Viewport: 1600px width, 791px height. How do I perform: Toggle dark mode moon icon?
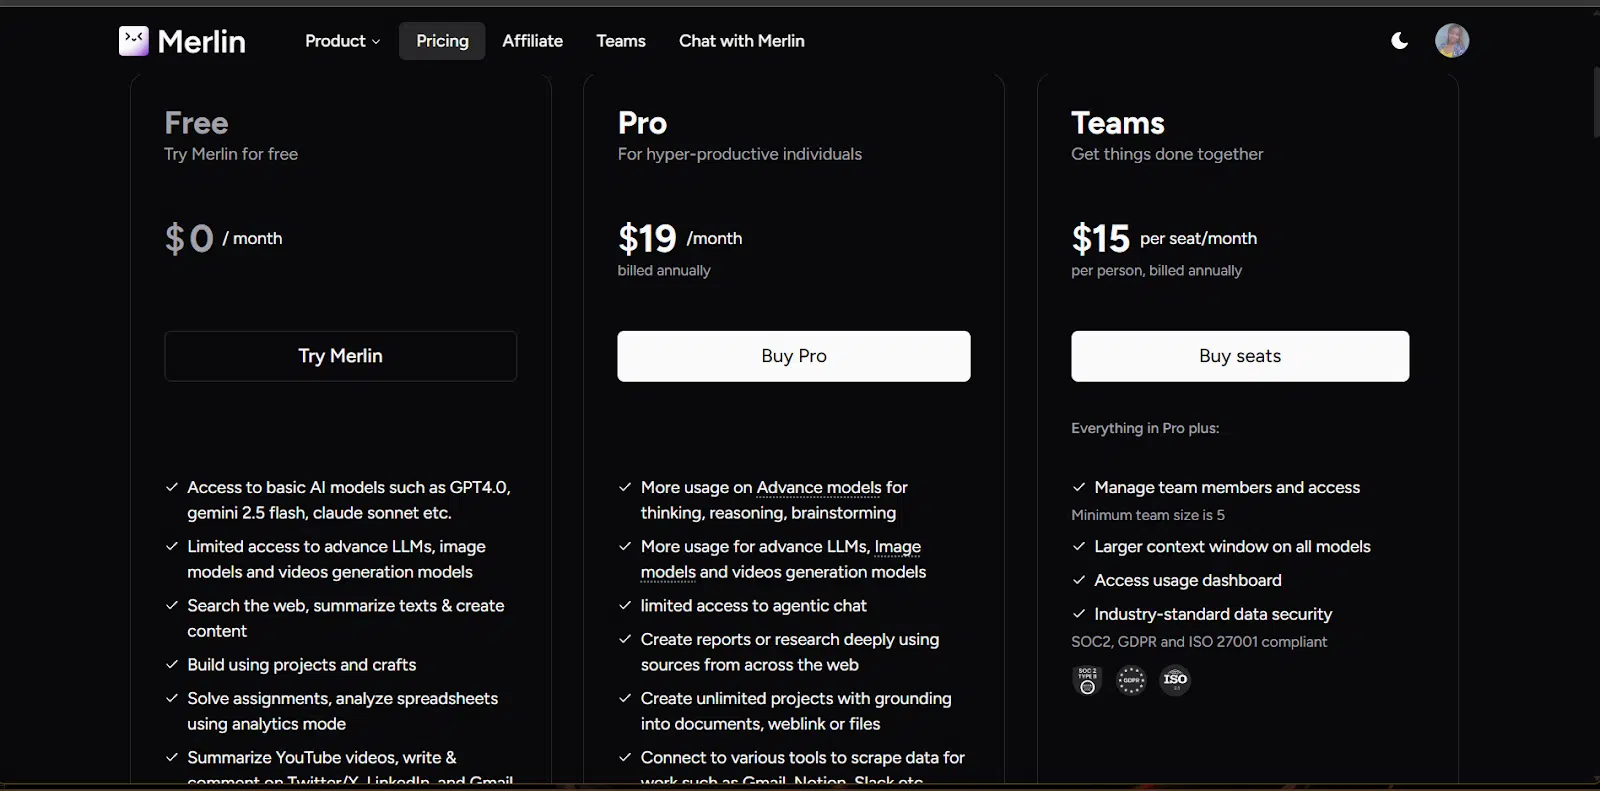point(1399,41)
